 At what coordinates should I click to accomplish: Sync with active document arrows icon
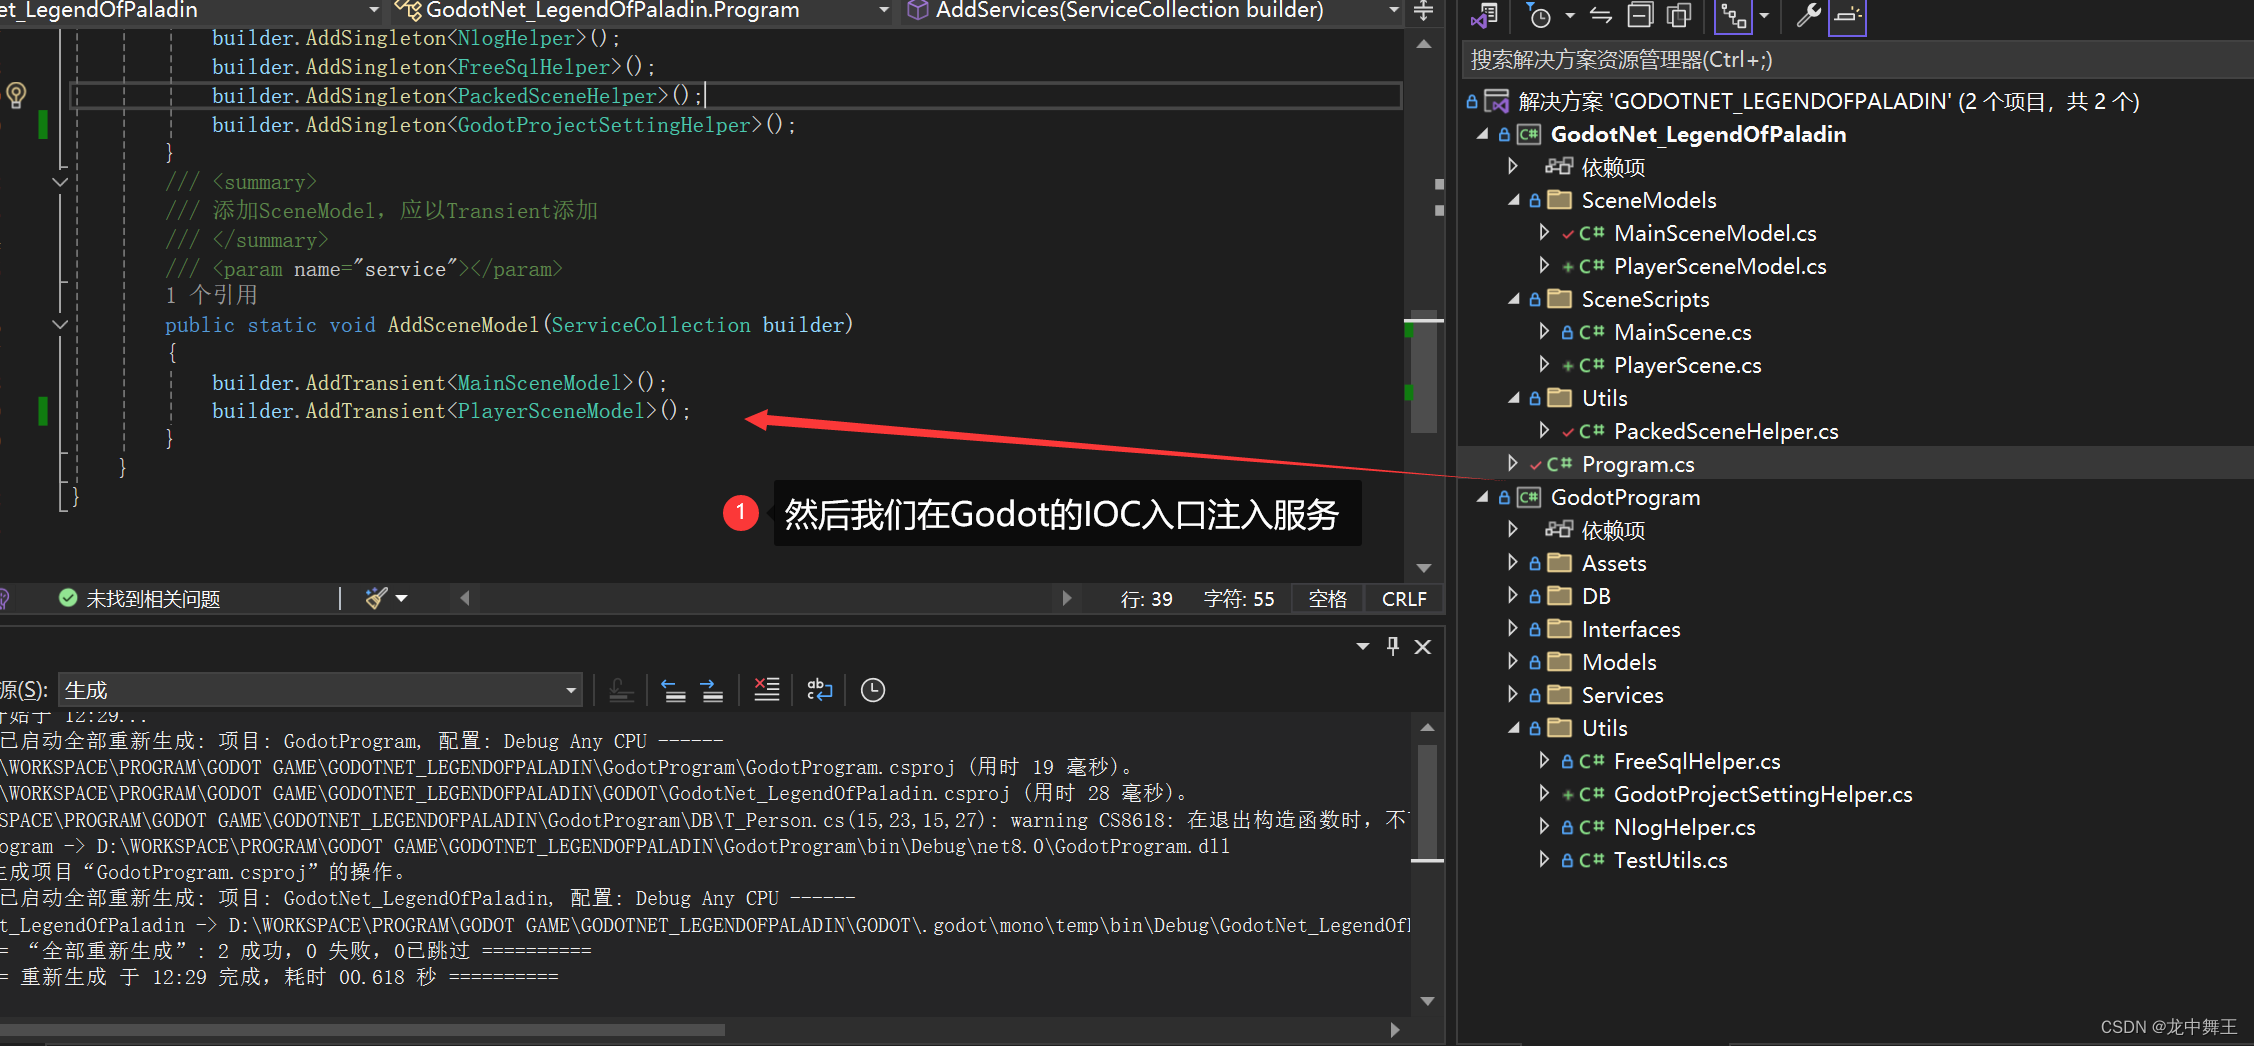click(1601, 16)
